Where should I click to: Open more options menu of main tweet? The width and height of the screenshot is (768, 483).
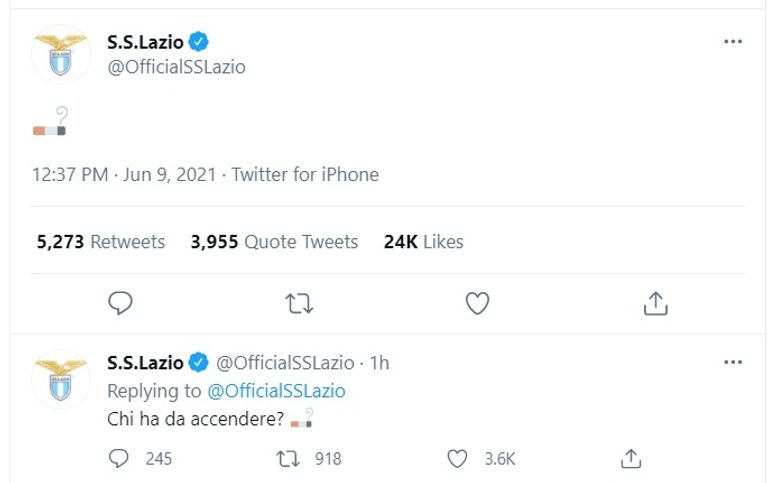[732, 42]
